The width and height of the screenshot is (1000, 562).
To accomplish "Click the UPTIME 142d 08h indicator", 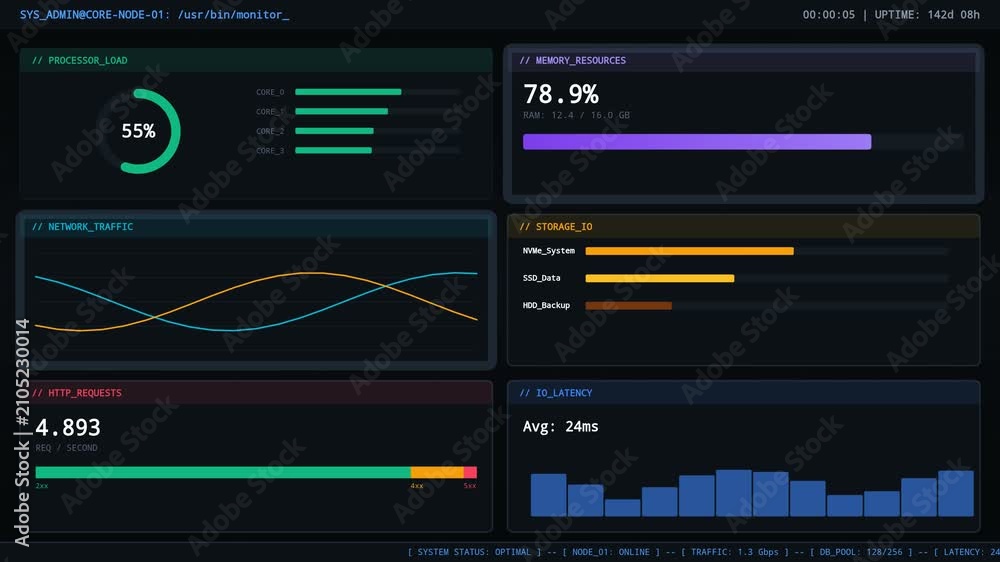I will tap(927, 15).
